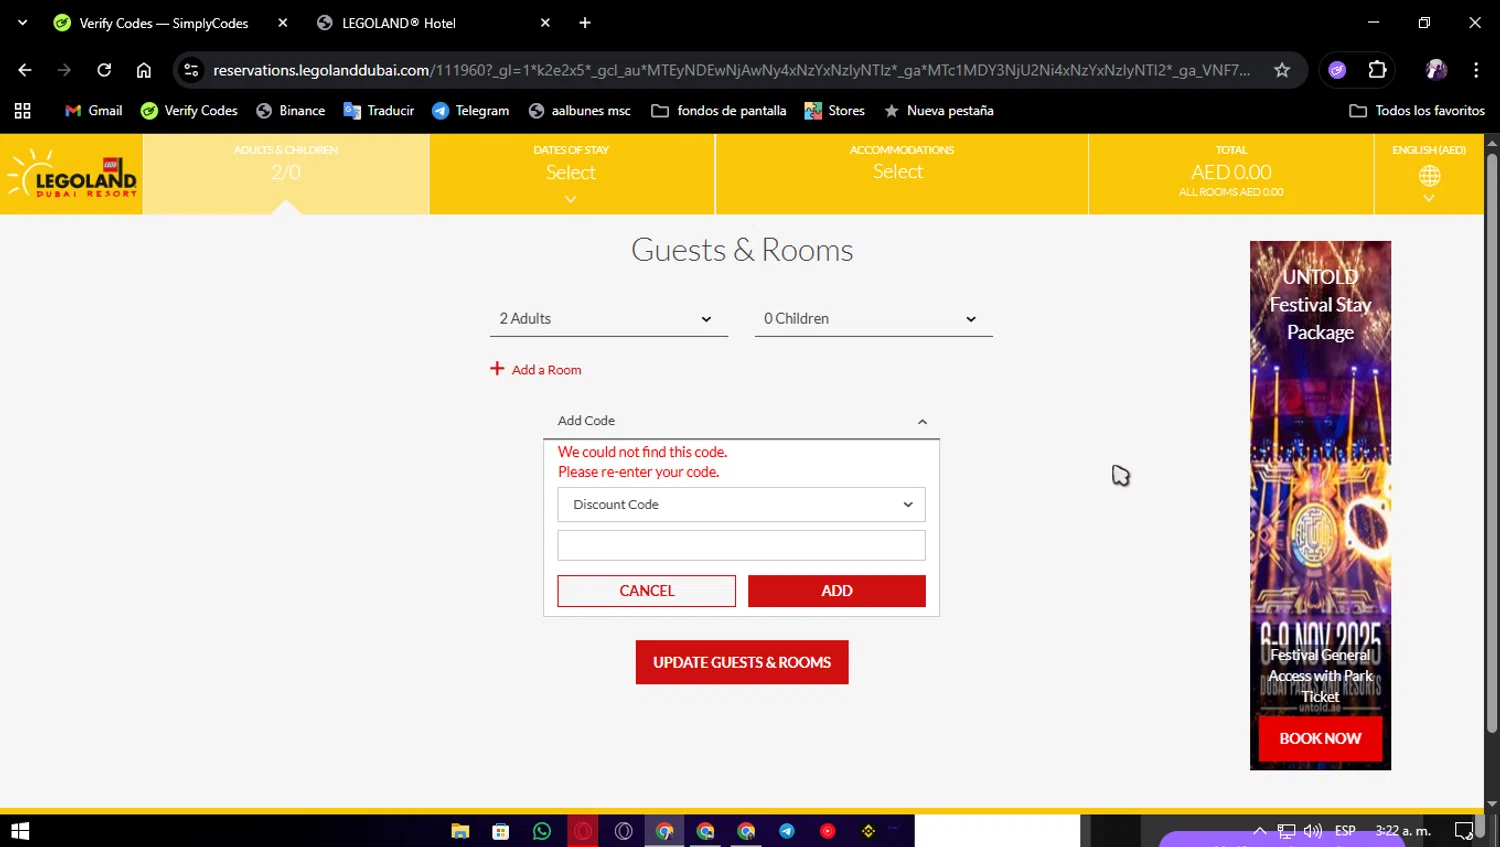Reload the page with the refresh icon
The height and width of the screenshot is (847, 1500).
pyautogui.click(x=104, y=70)
